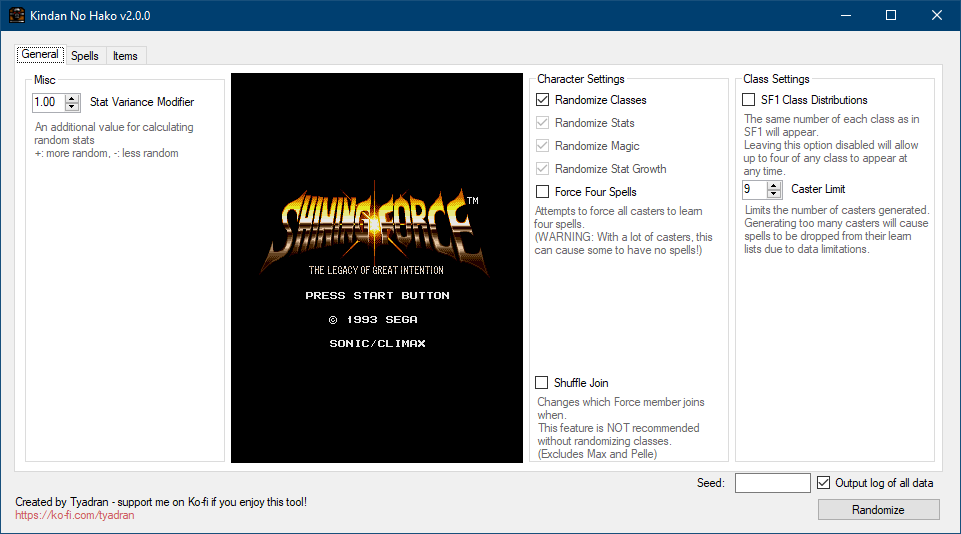Image resolution: width=961 pixels, height=534 pixels.
Task: Open the ko-fi.com/tyadran link
Action: click(x=75, y=516)
